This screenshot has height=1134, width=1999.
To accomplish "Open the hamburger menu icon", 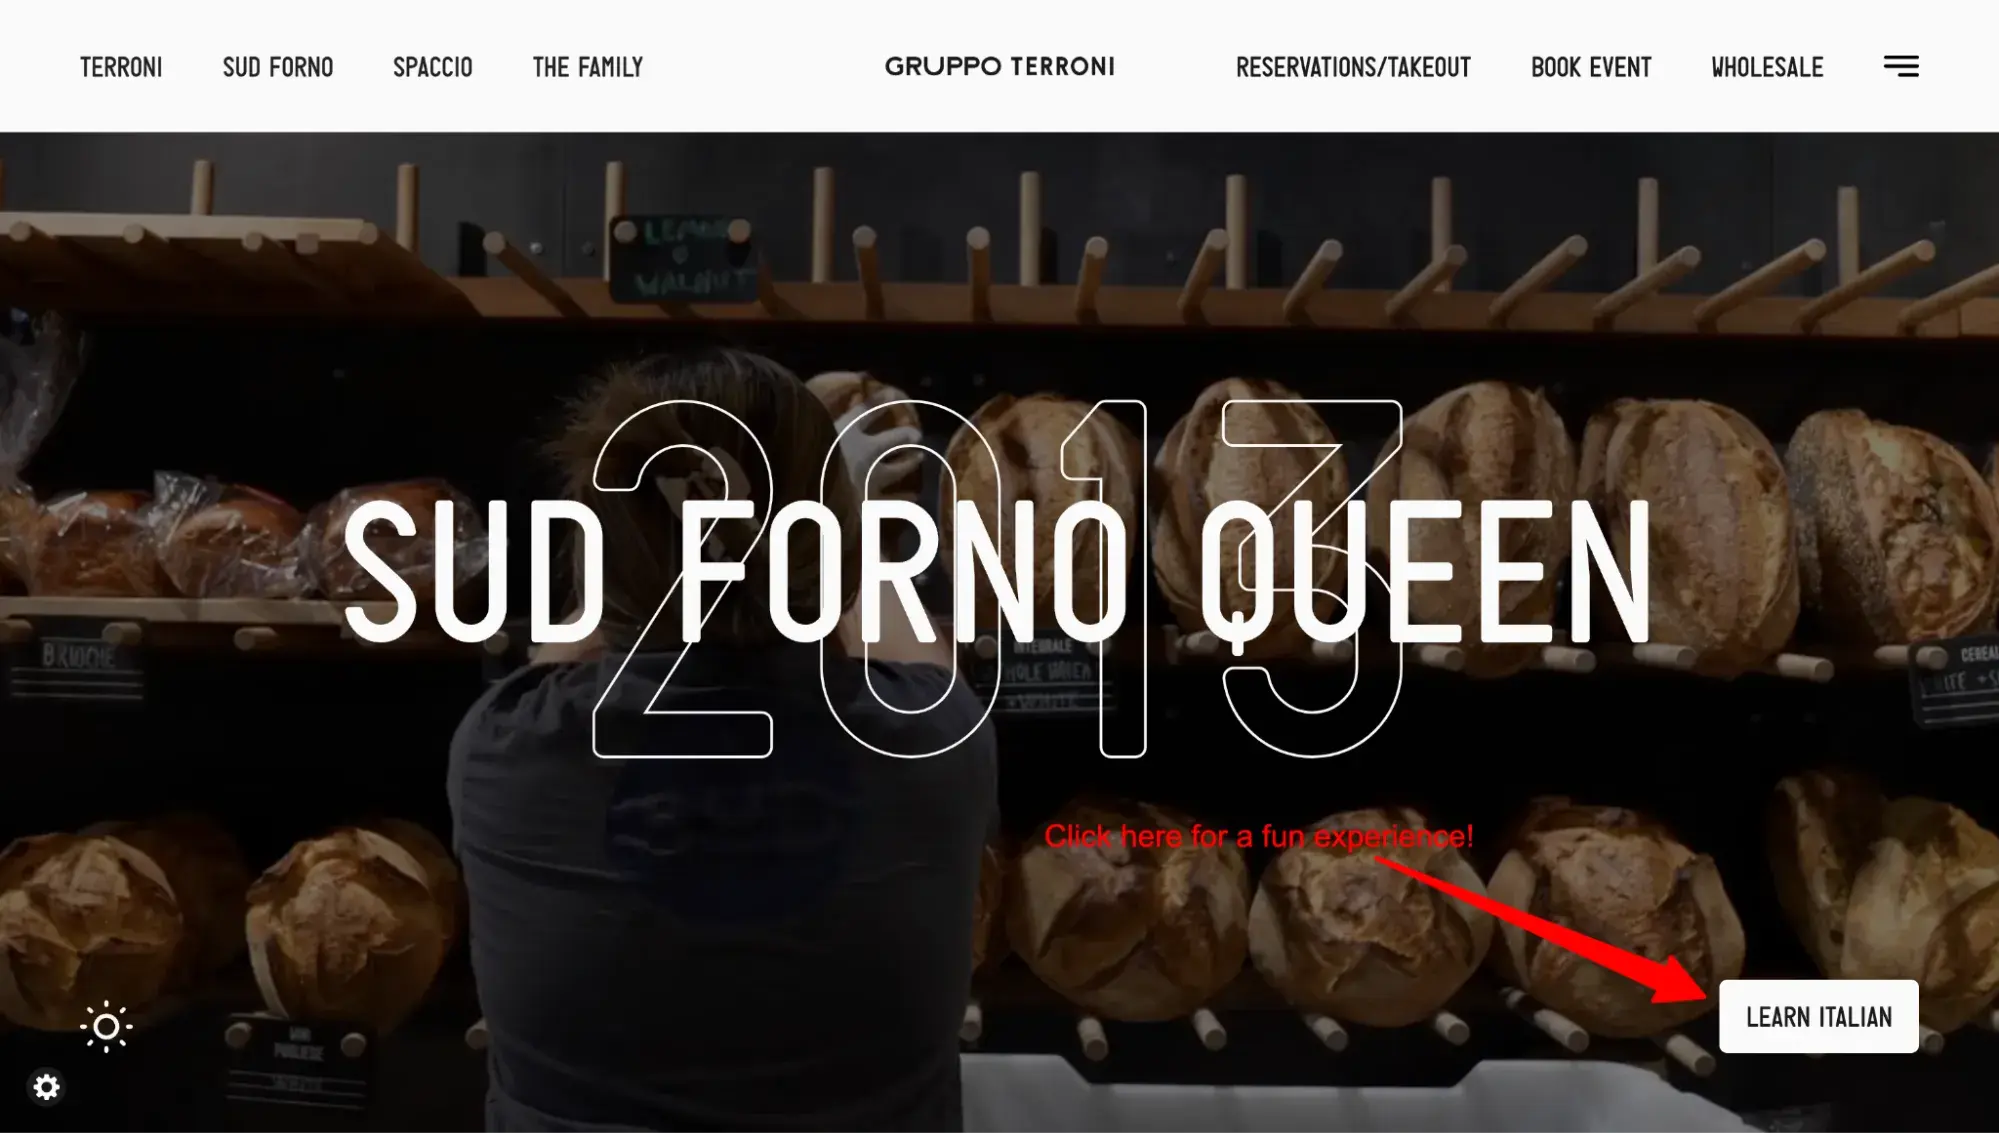I will pos(1901,67).
